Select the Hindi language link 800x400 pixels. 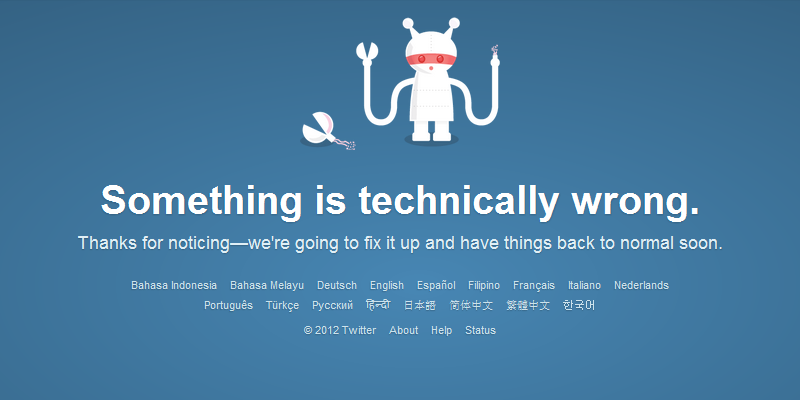coord(378,305)
